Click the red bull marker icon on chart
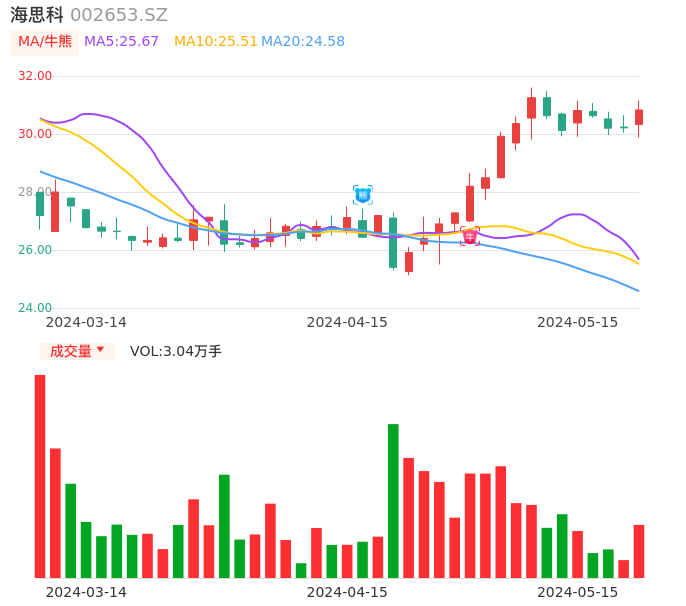This screenshot has width=686, height=606. coord(469,237)
